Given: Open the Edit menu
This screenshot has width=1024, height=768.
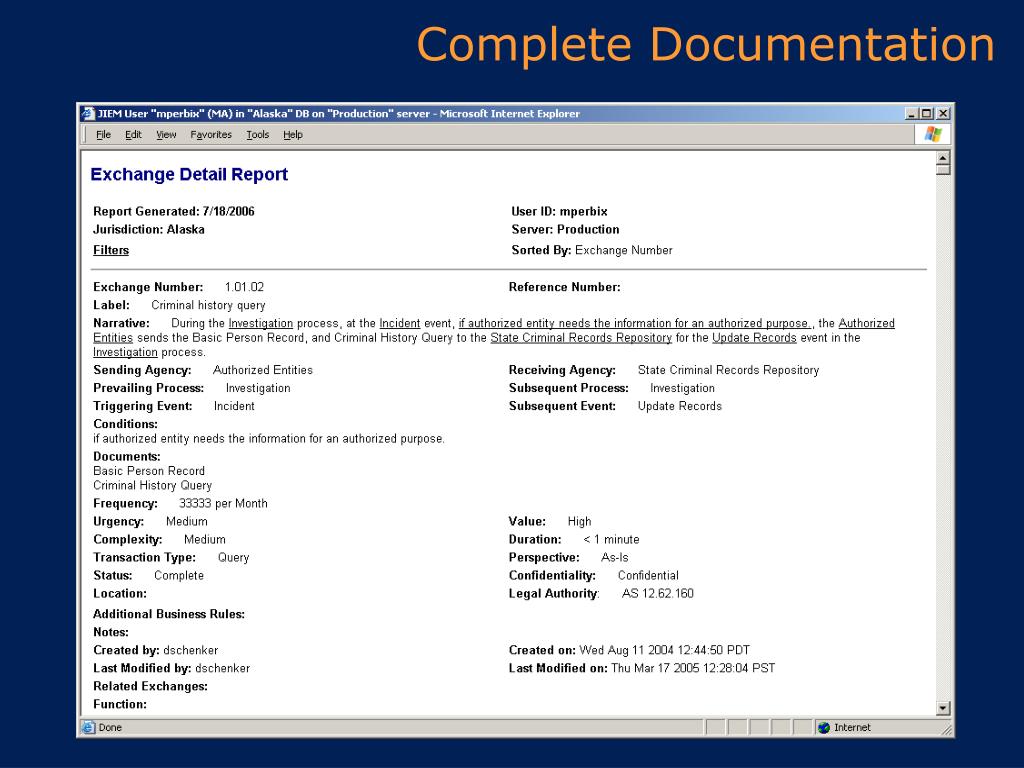Looking at the screenshot, I should pos(133,135).
